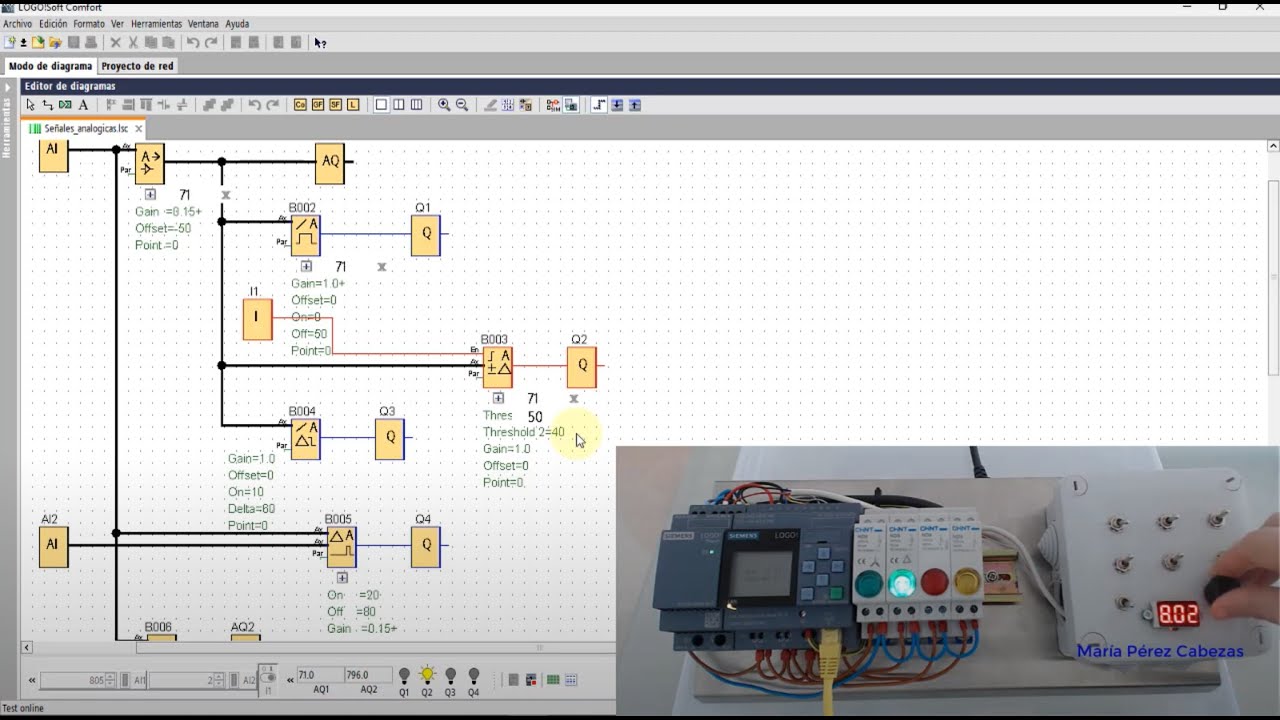
Task: Click the Delete X icon in main toolbar
Action: coord(115,42)
